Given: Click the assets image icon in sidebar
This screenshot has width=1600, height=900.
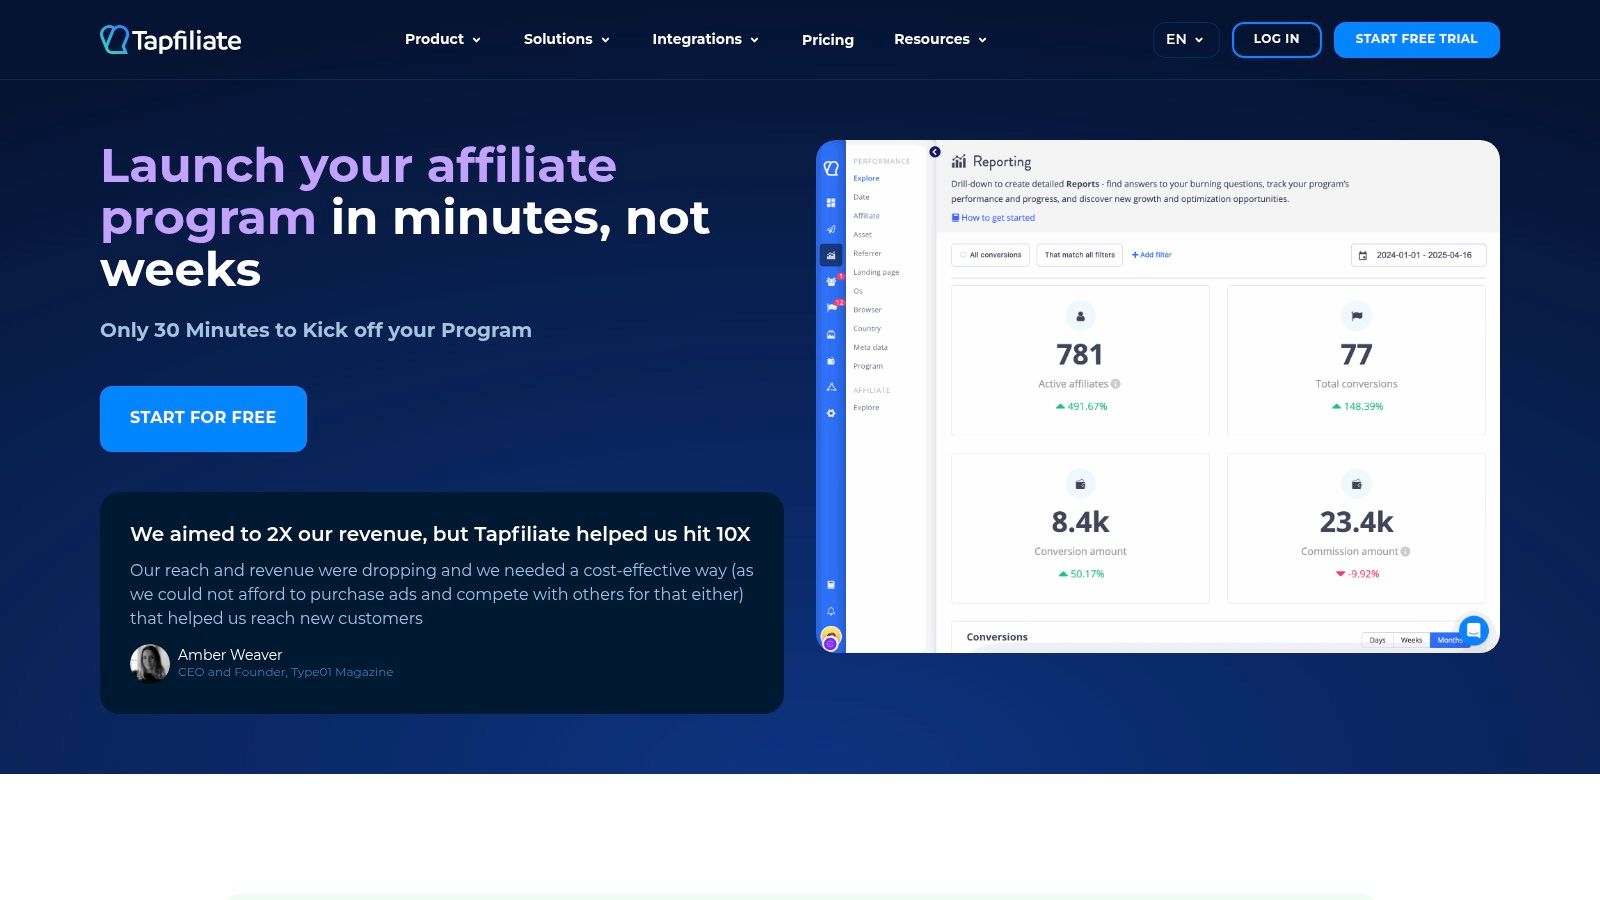Looking at the screenshot, I should [x=831, y=334].
